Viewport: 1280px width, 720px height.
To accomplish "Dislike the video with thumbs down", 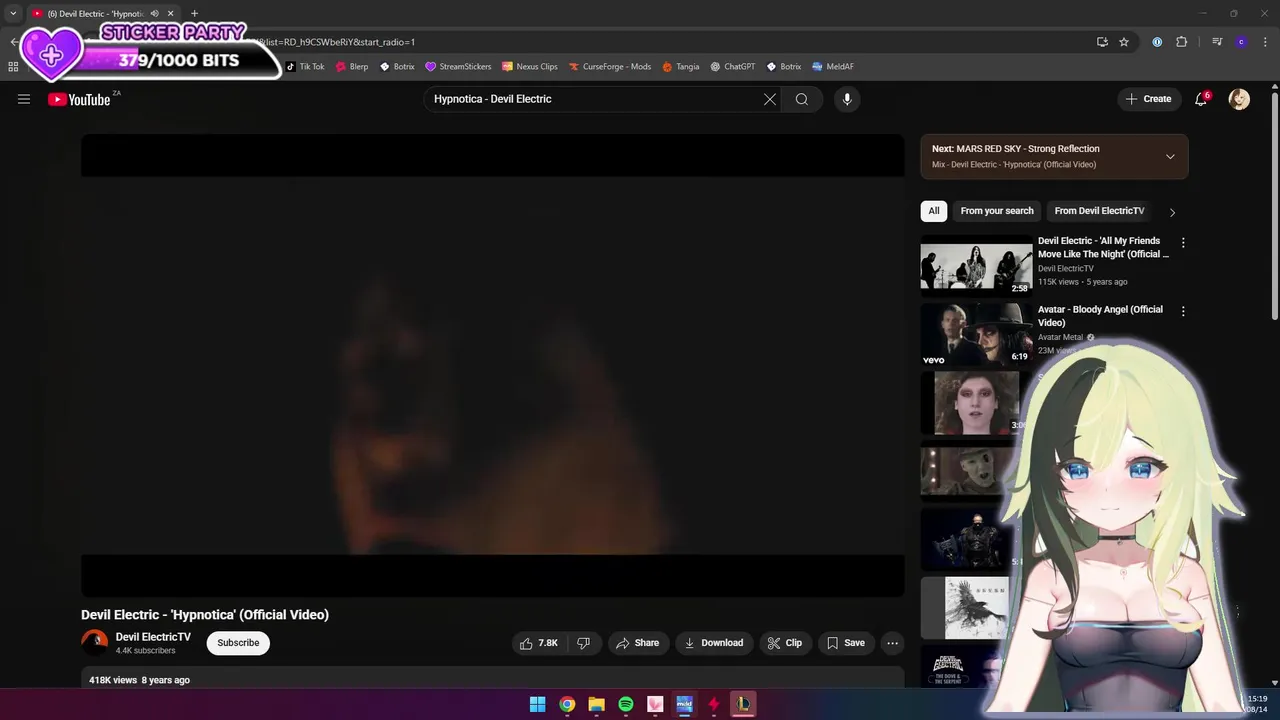I will point(584,643).
